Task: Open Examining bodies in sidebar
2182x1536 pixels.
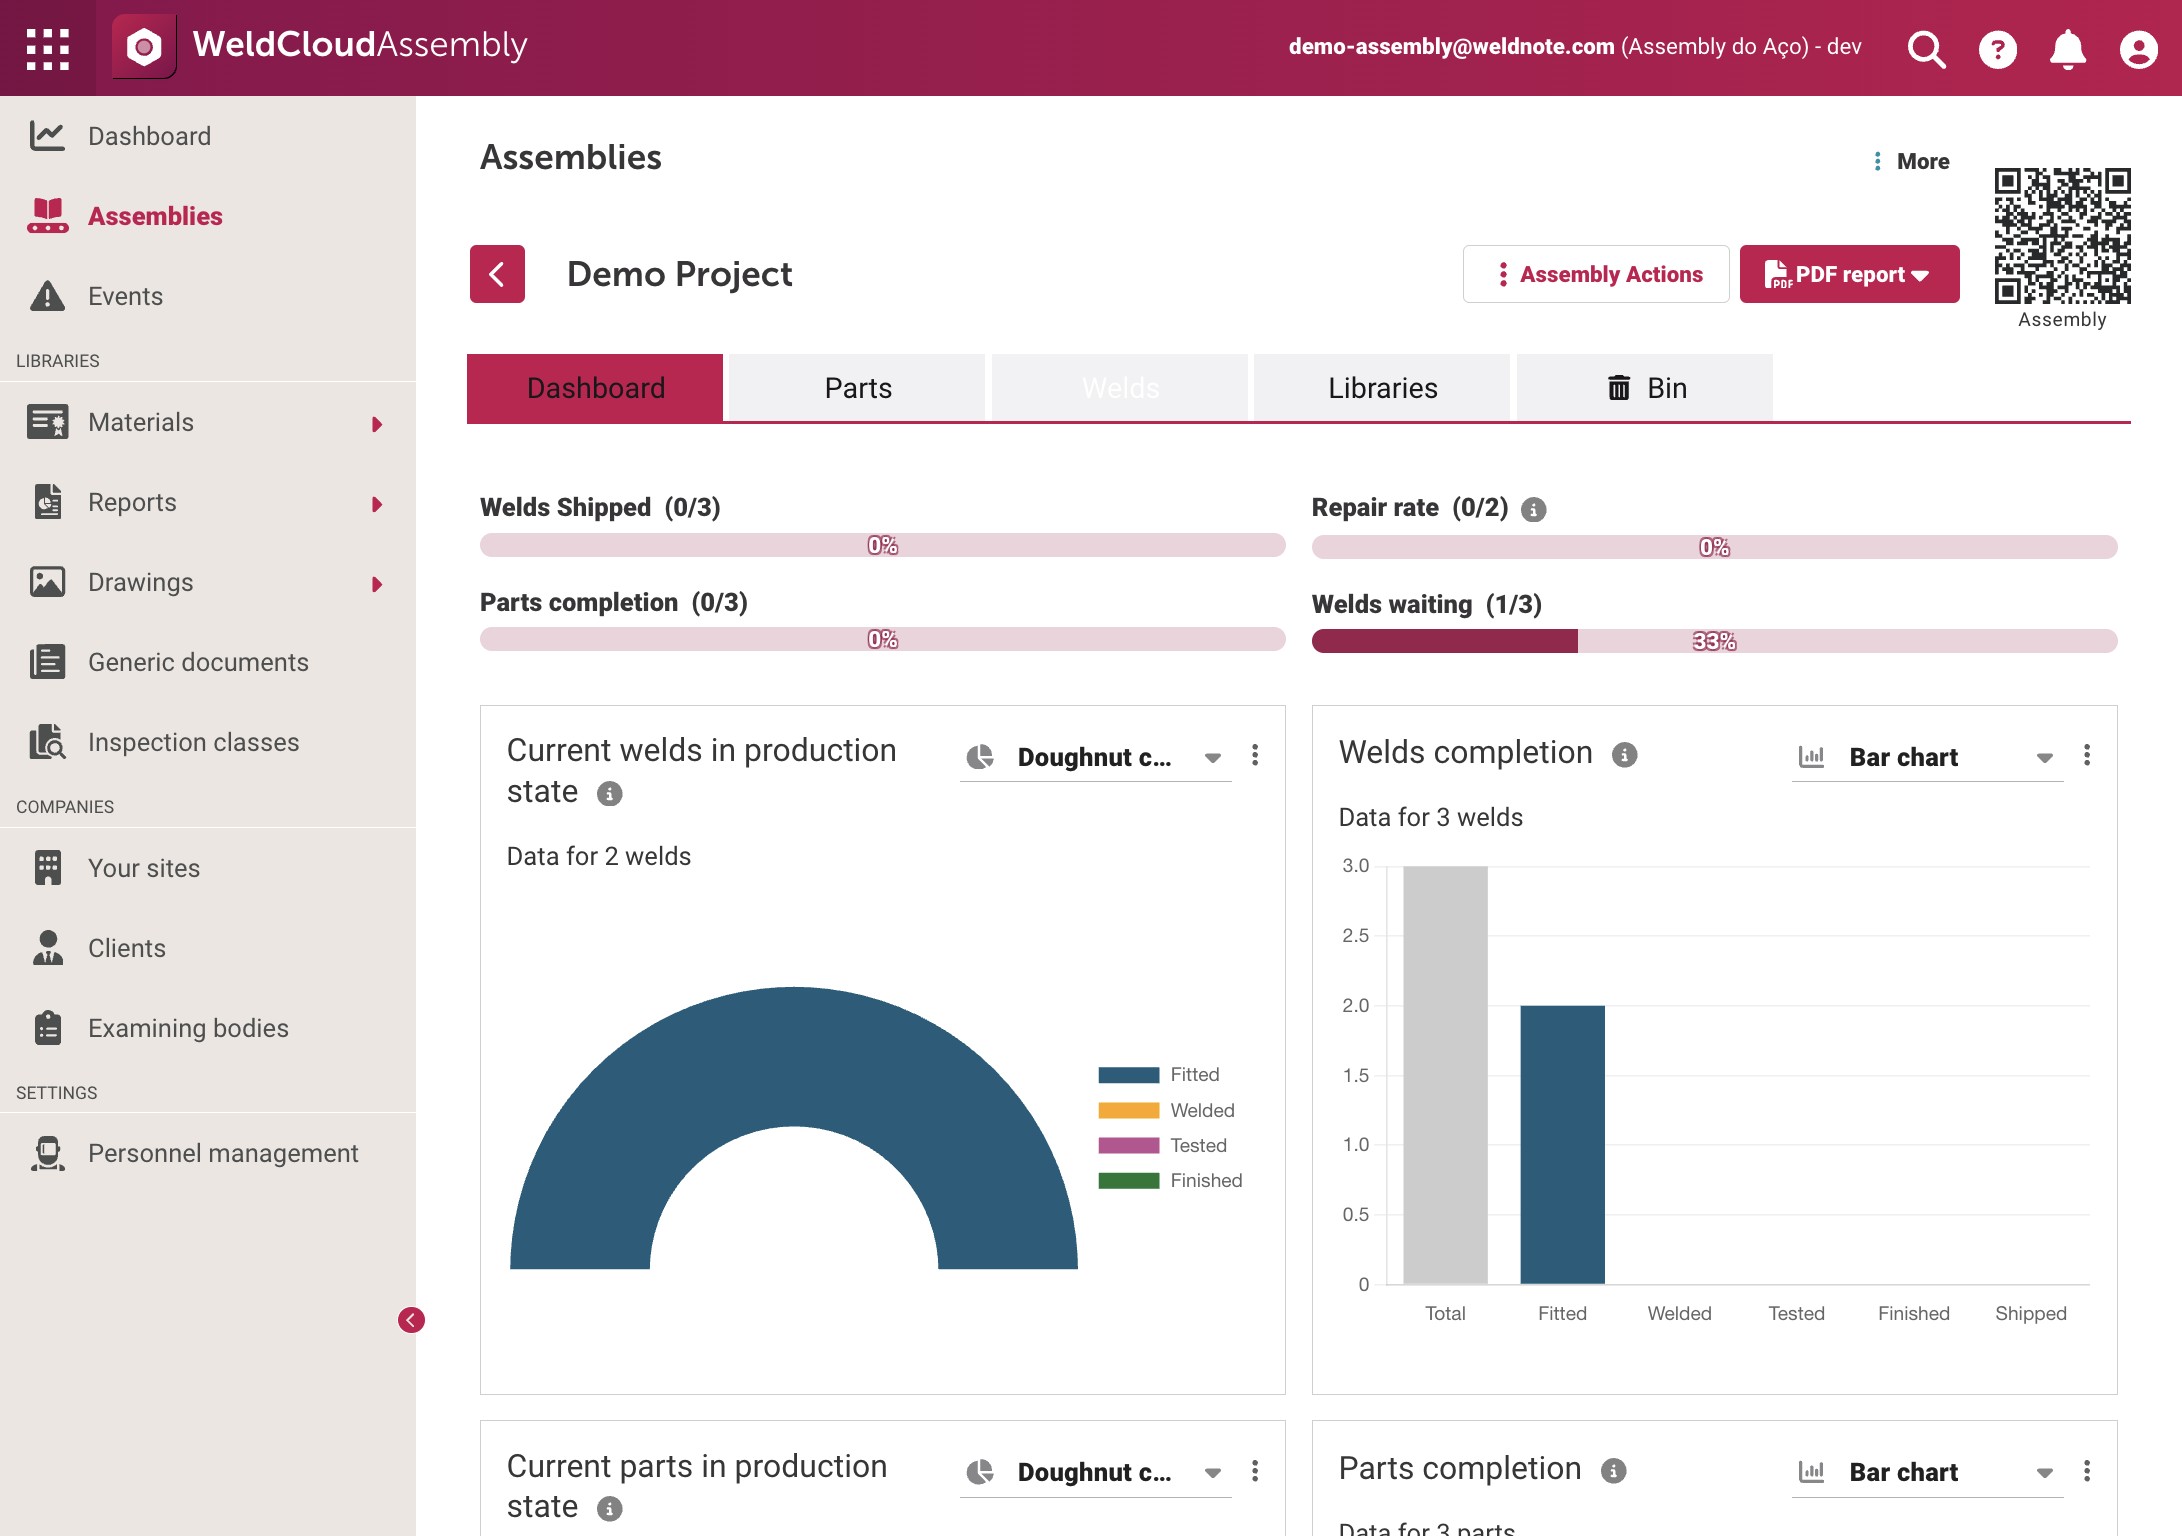Action: click(x=208, y=1028)
